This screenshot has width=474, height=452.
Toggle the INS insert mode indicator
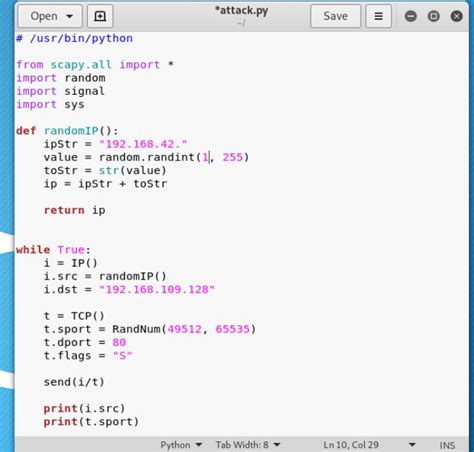tap(447, 445)
